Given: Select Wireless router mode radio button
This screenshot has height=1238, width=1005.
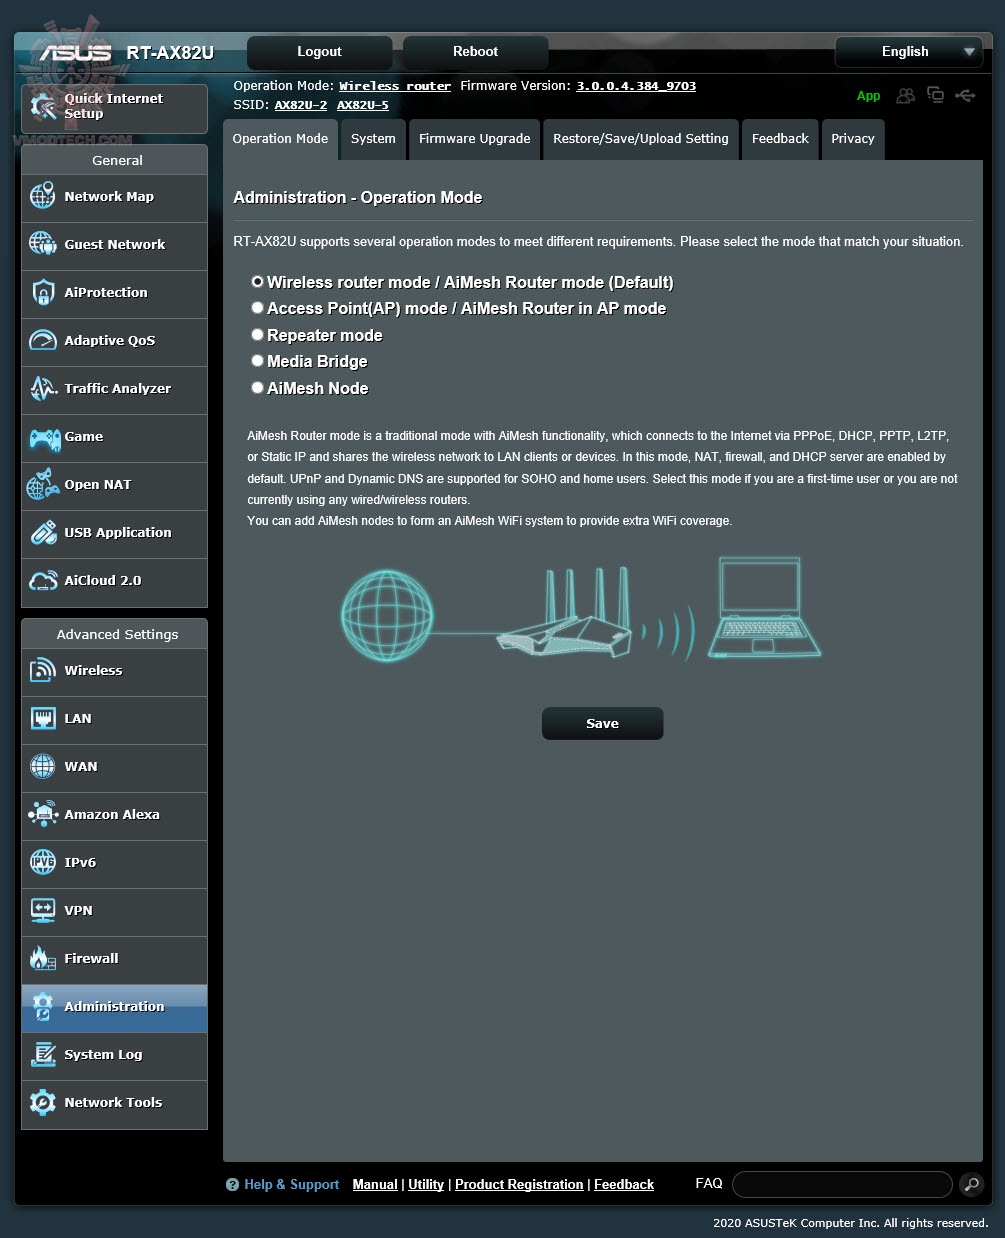Looking at the screenshot, I should click(x=257, y=282).
